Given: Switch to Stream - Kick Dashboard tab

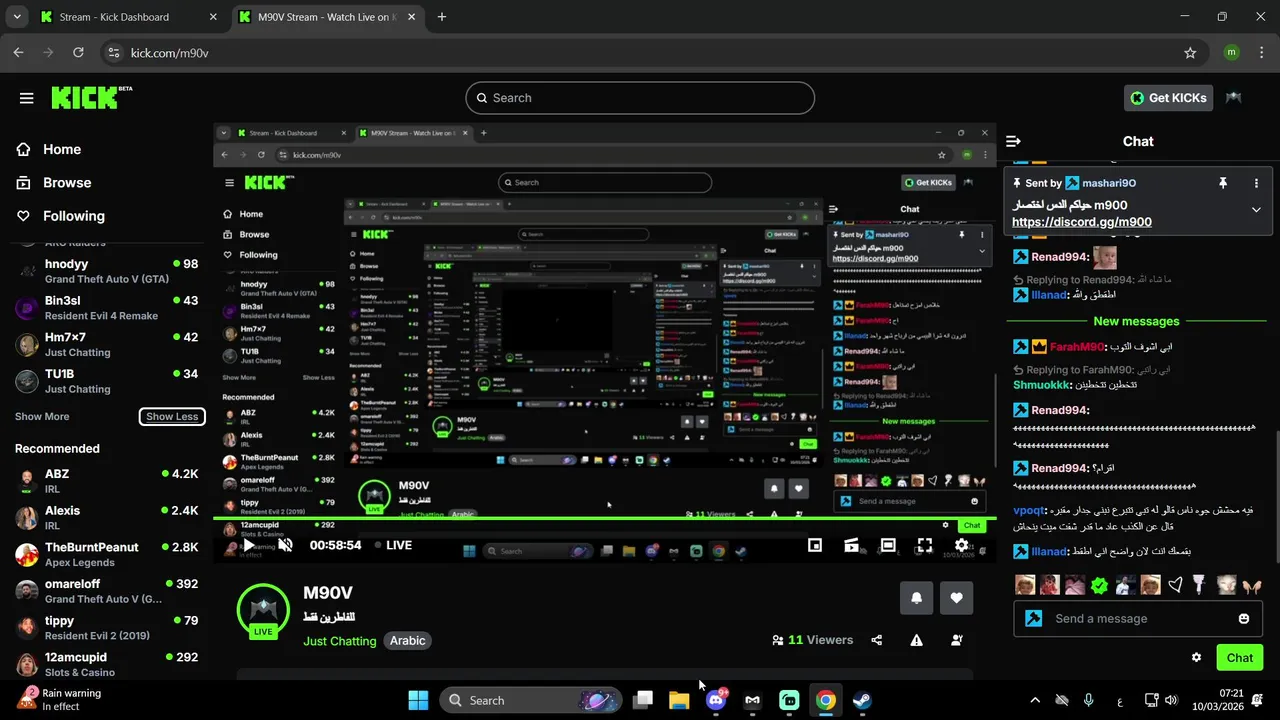Looking at the screenshot, I should pyautogui.click(x=129, y=17).
